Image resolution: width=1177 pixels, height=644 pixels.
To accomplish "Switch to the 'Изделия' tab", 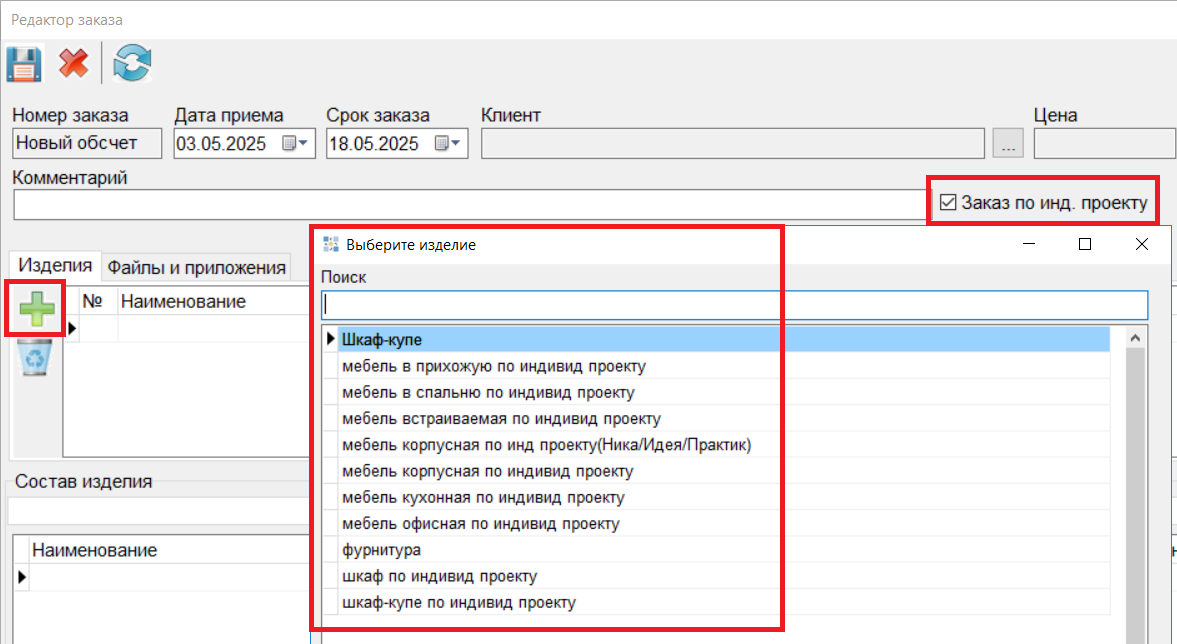I will (x=56, y=266).
